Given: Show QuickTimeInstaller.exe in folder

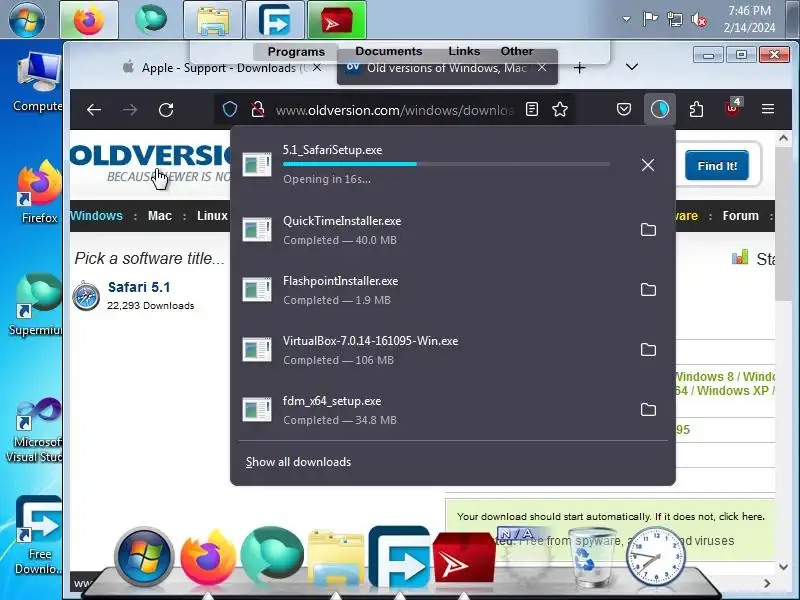Looking at the screenshot, I should click(648, 230).
